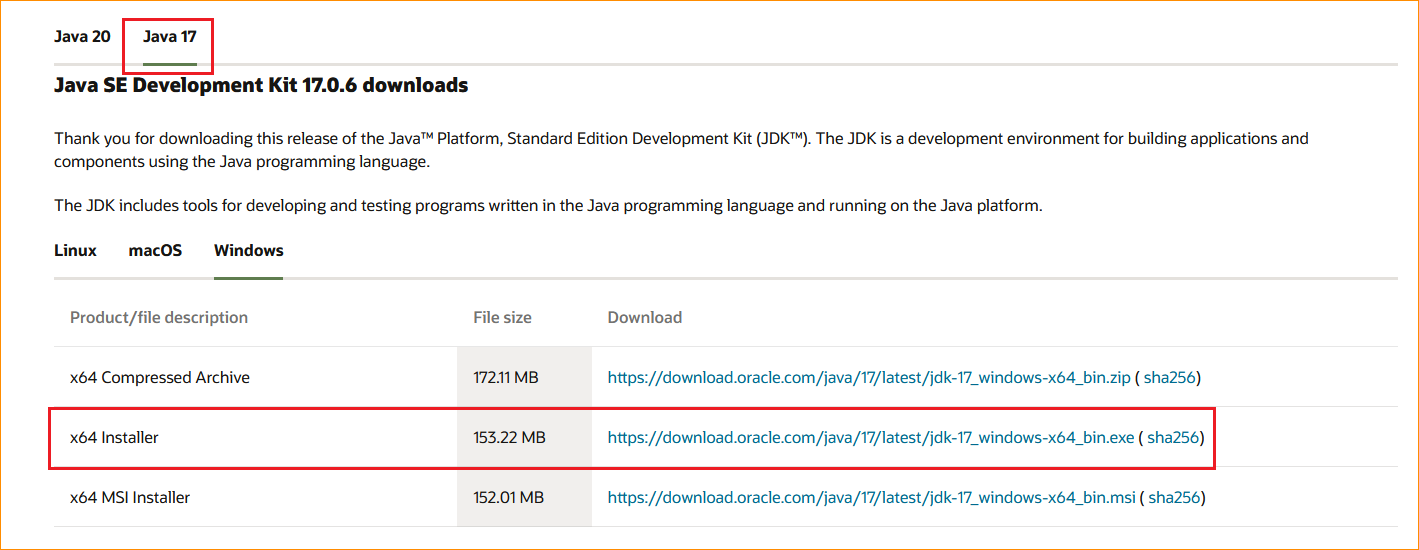Open the macOS downloads tab
The image size is (1419, 550).
click(x=155, y=250)
